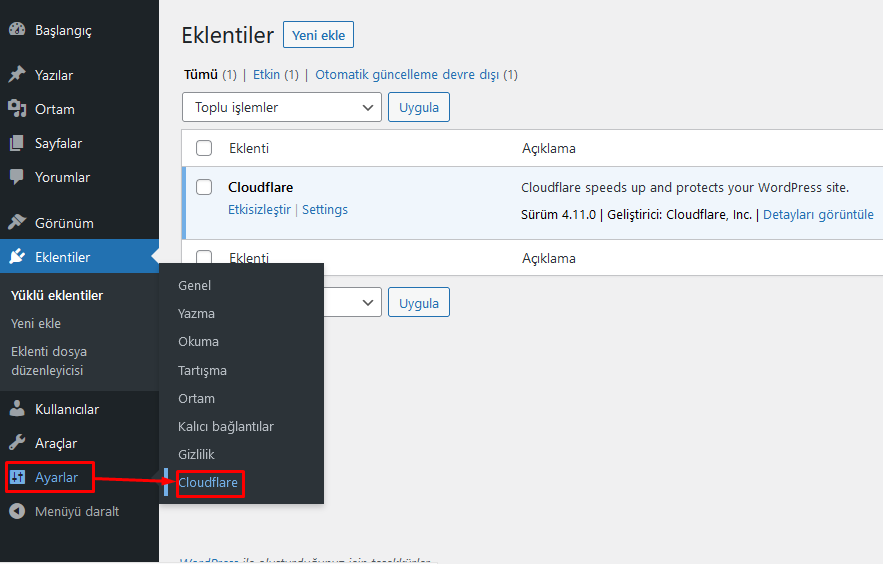Select Kalıcı bağlantılar in the flyout menu
Viewport: 883px width, 564px height.
coord(226,427)
